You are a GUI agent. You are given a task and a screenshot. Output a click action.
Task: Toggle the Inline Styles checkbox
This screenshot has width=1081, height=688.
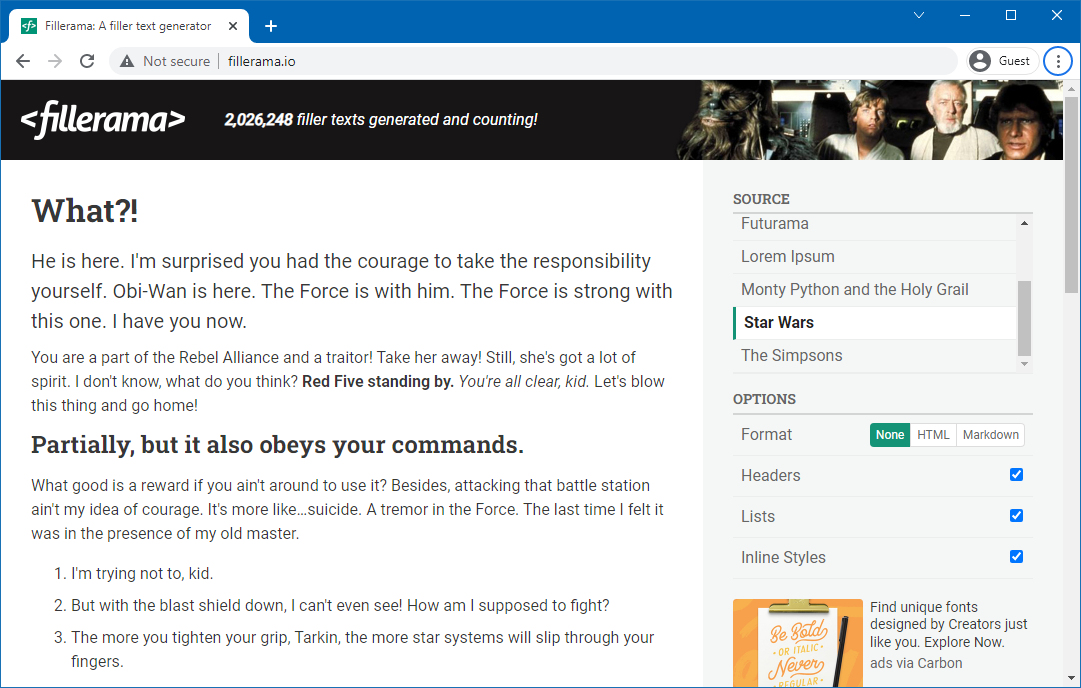click(x=1016, y=556)
